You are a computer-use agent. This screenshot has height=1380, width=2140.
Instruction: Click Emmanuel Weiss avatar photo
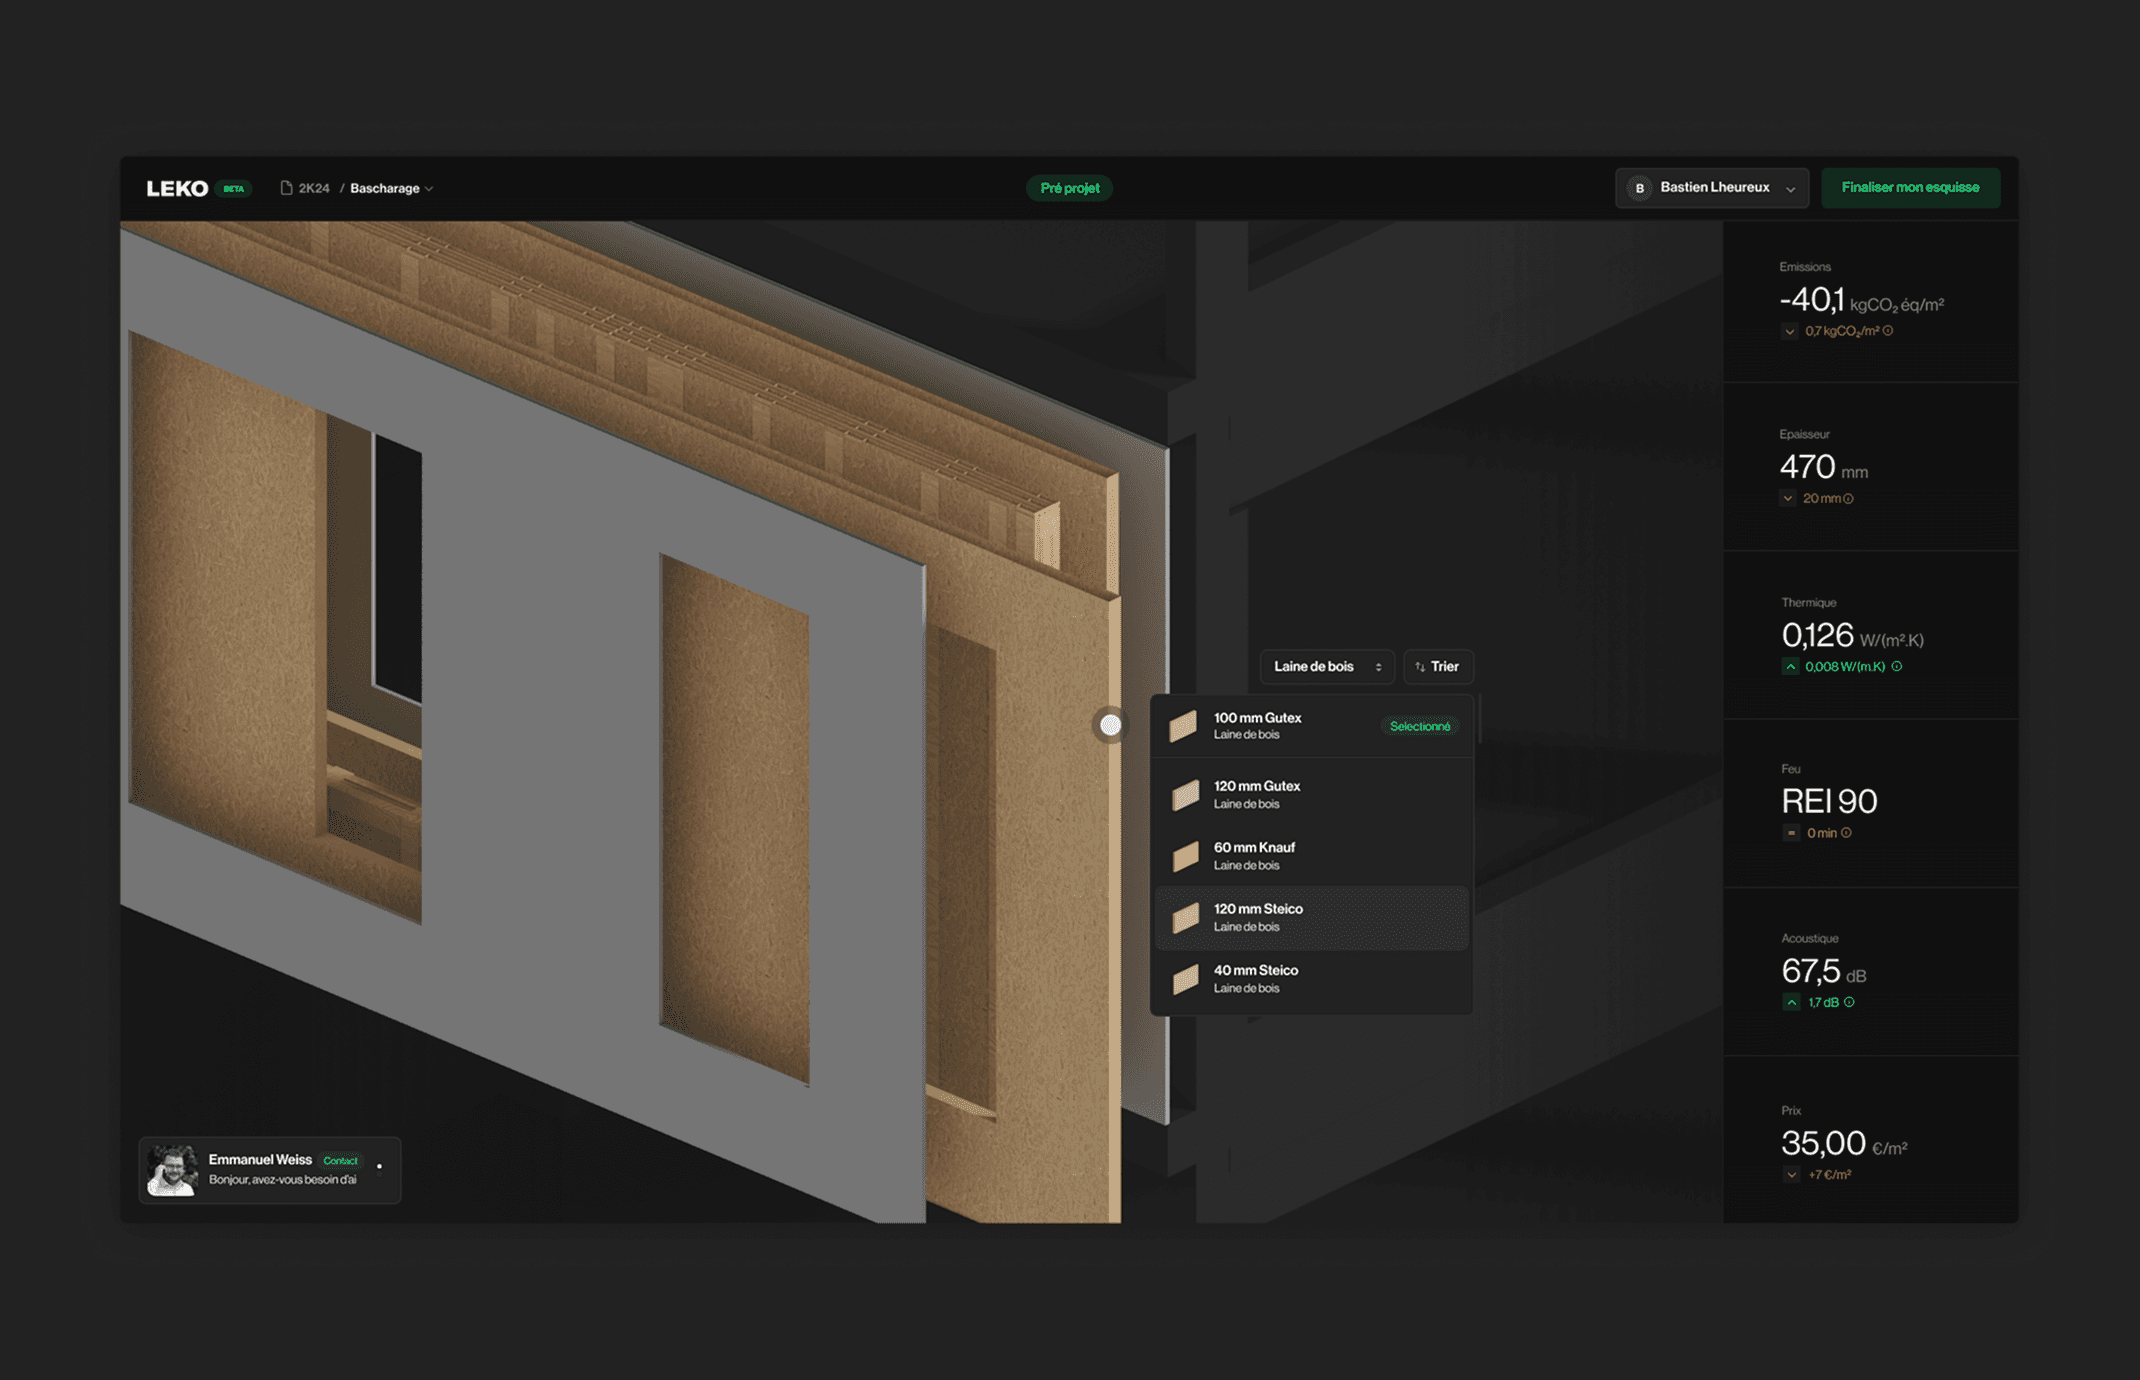[172, 1170]
